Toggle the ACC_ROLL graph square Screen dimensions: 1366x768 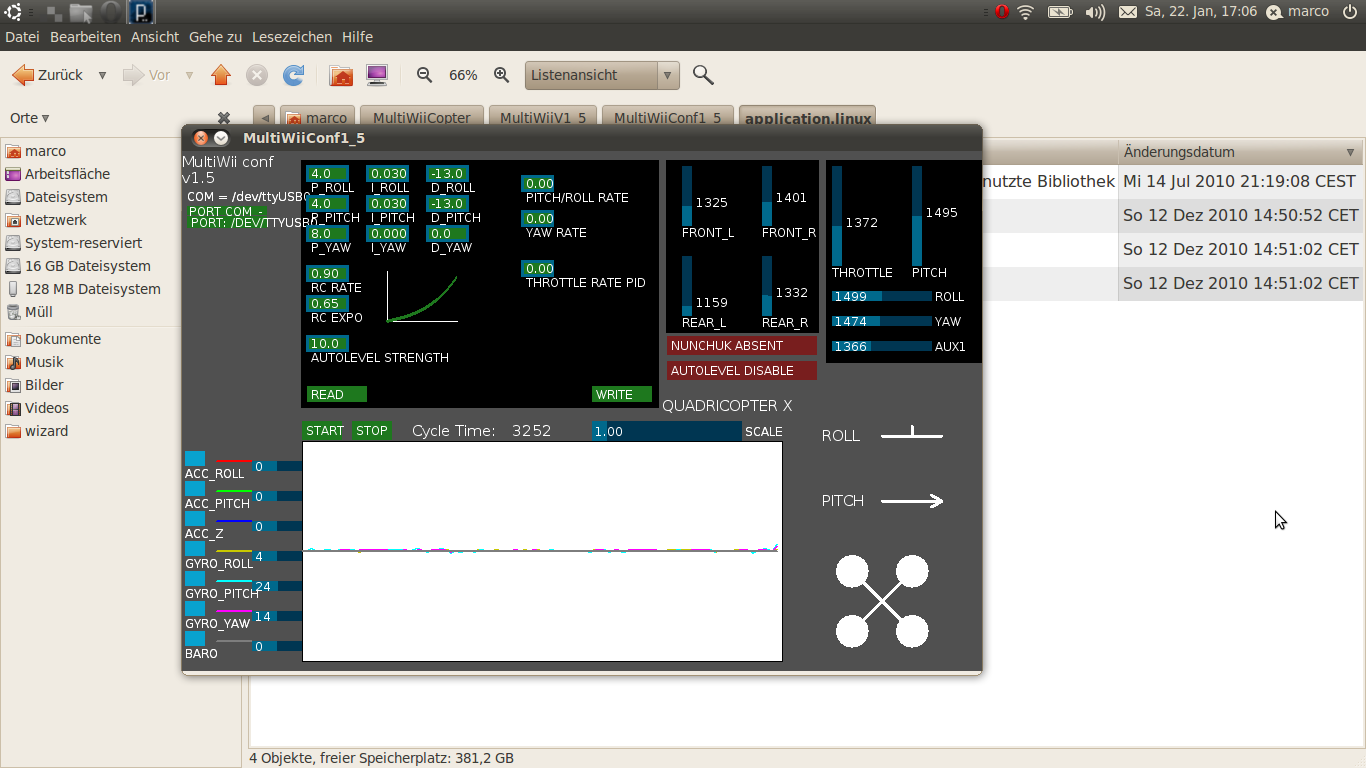[x=195, y=458]
